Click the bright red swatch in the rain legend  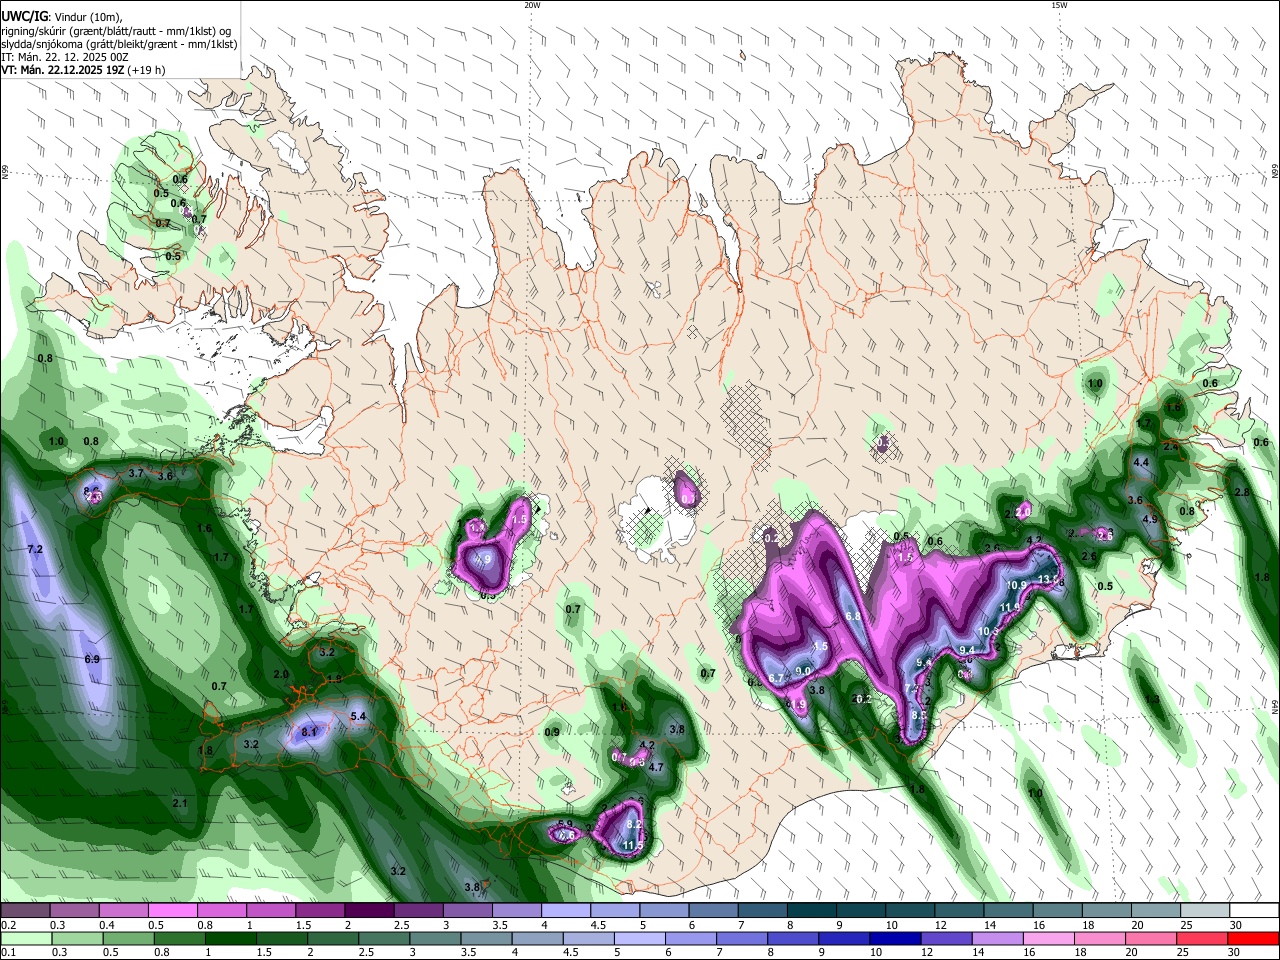tap(1253, 938)
